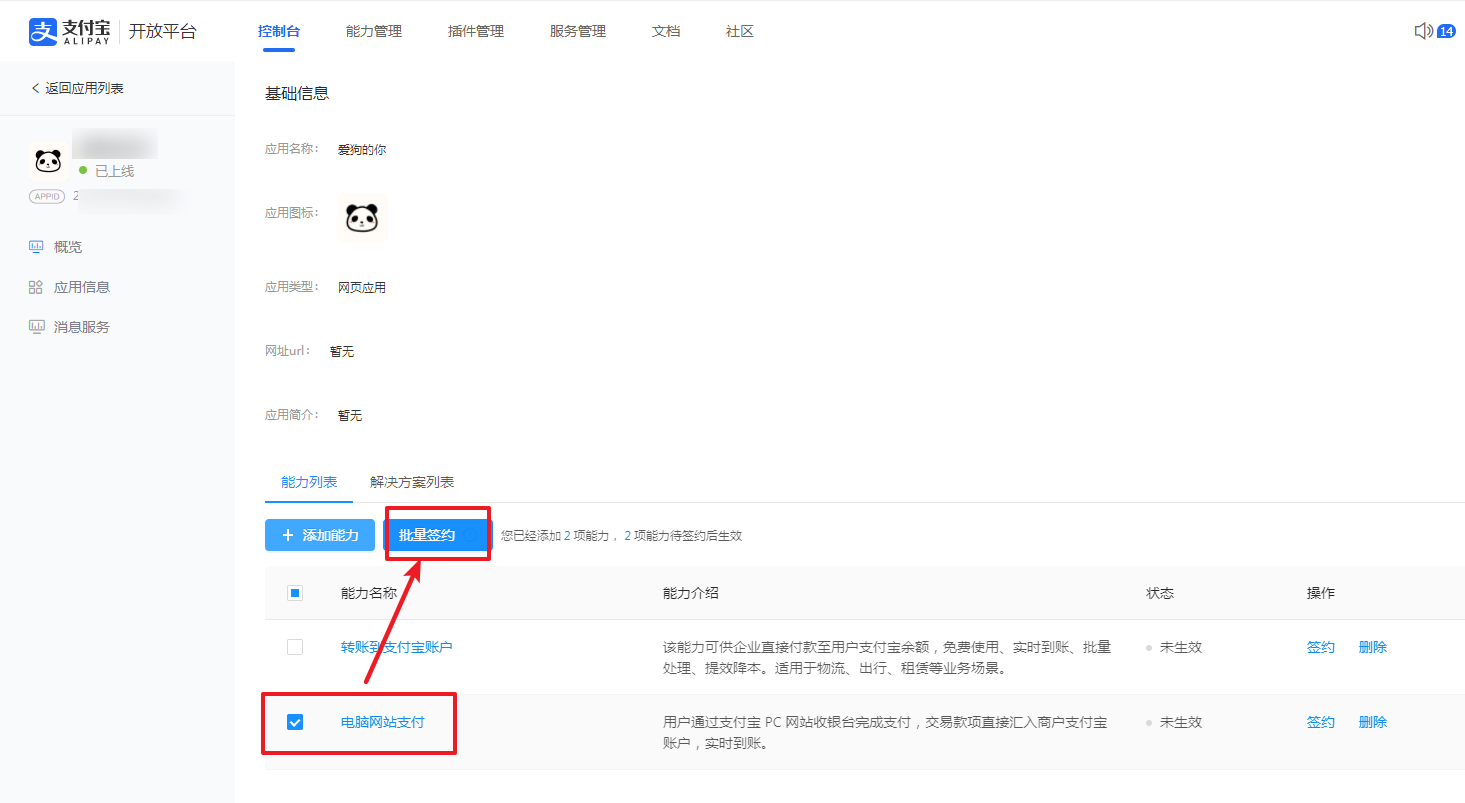This screenshot has width=1465, height=803.
Task: Click the Alipay logo icon
Action: point(45,32)
